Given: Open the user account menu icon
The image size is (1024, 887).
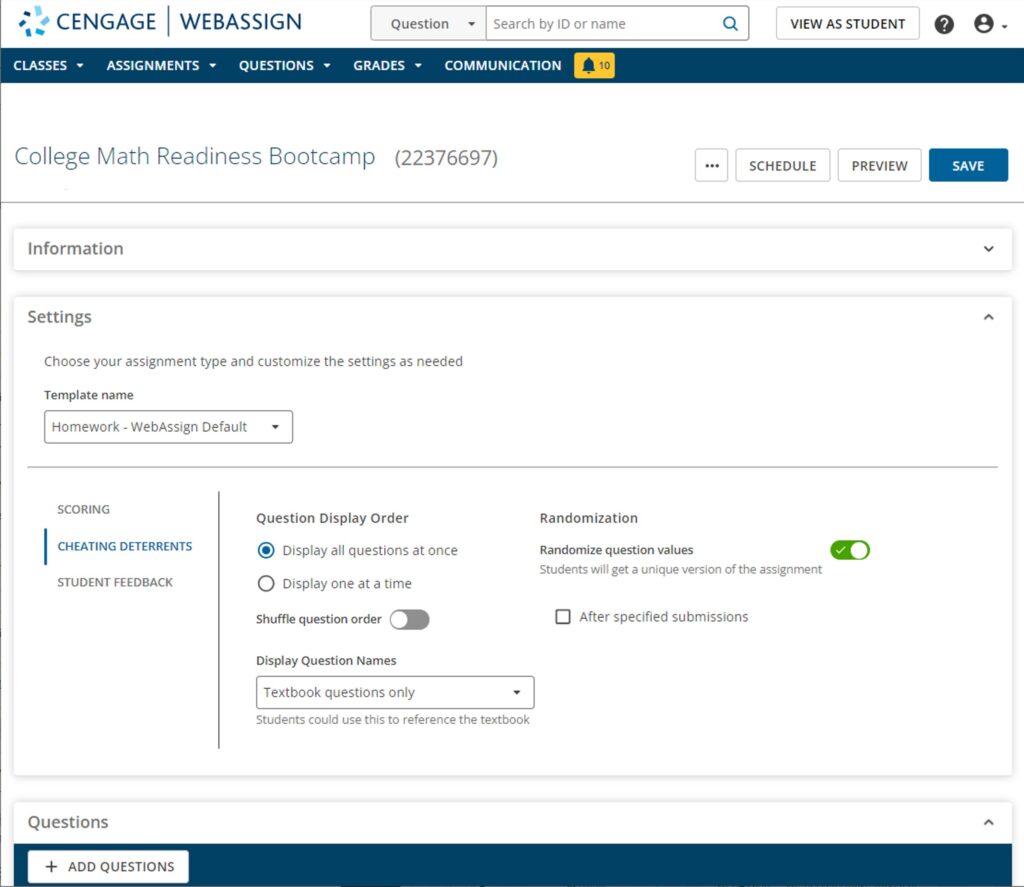Looking at the screenshot, I should point(984,24).
